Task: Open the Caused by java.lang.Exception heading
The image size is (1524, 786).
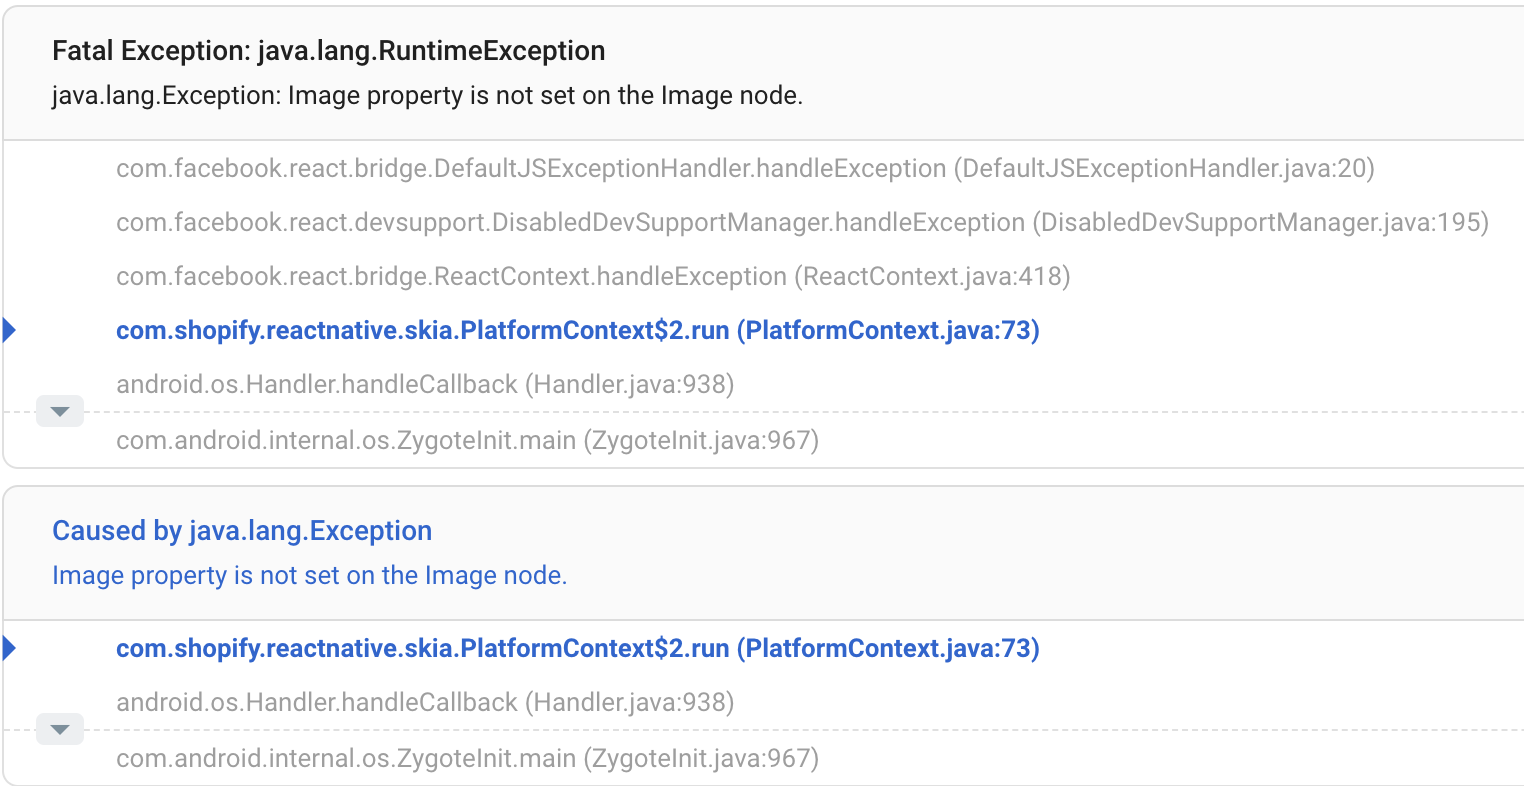Action: point(242,530)
